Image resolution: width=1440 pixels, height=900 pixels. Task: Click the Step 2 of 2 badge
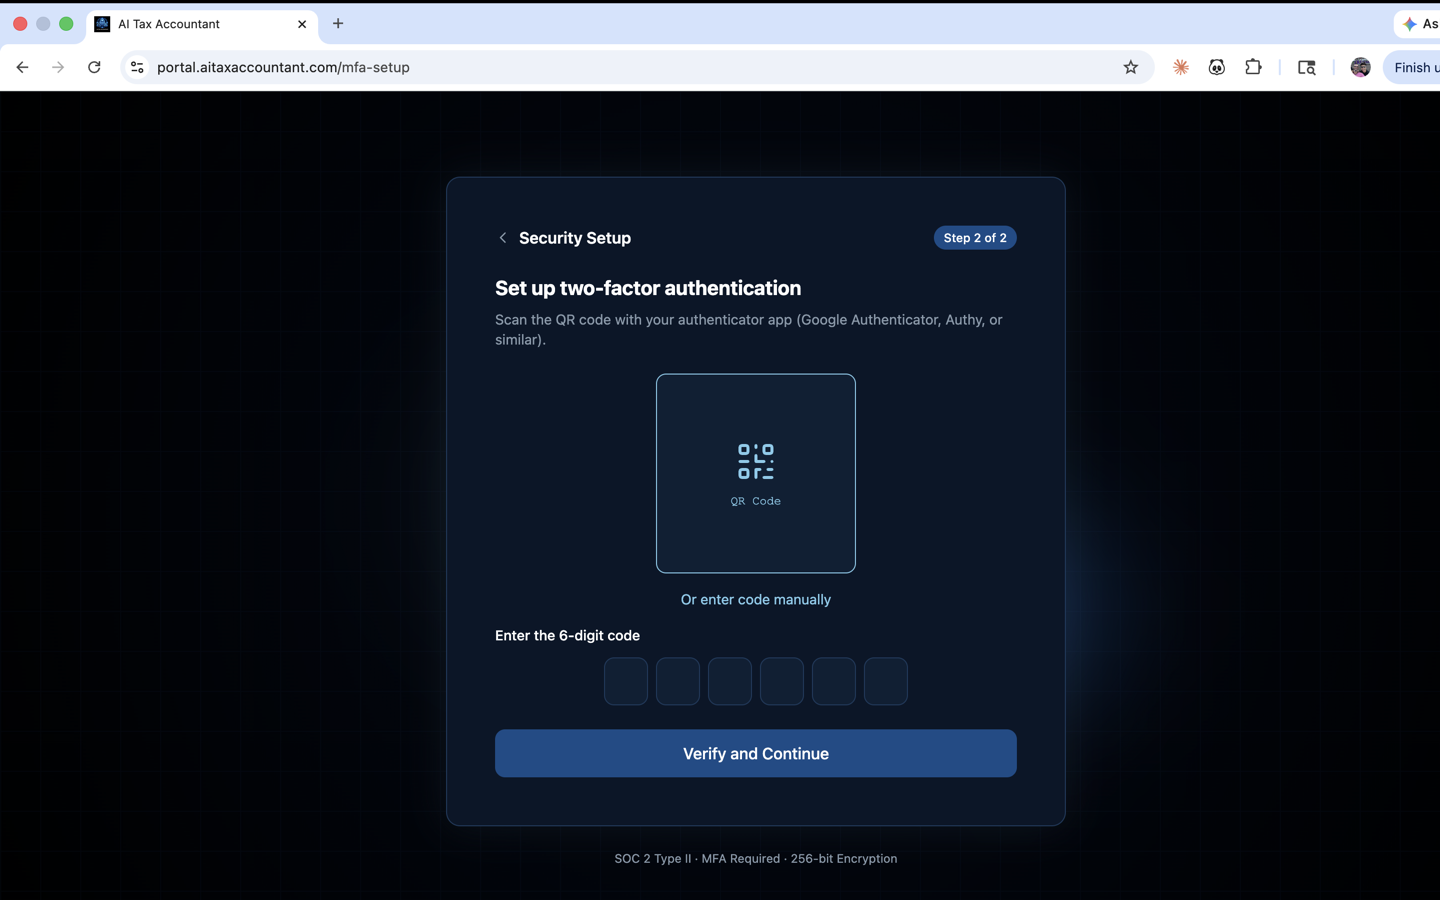[x=975, y=238]
